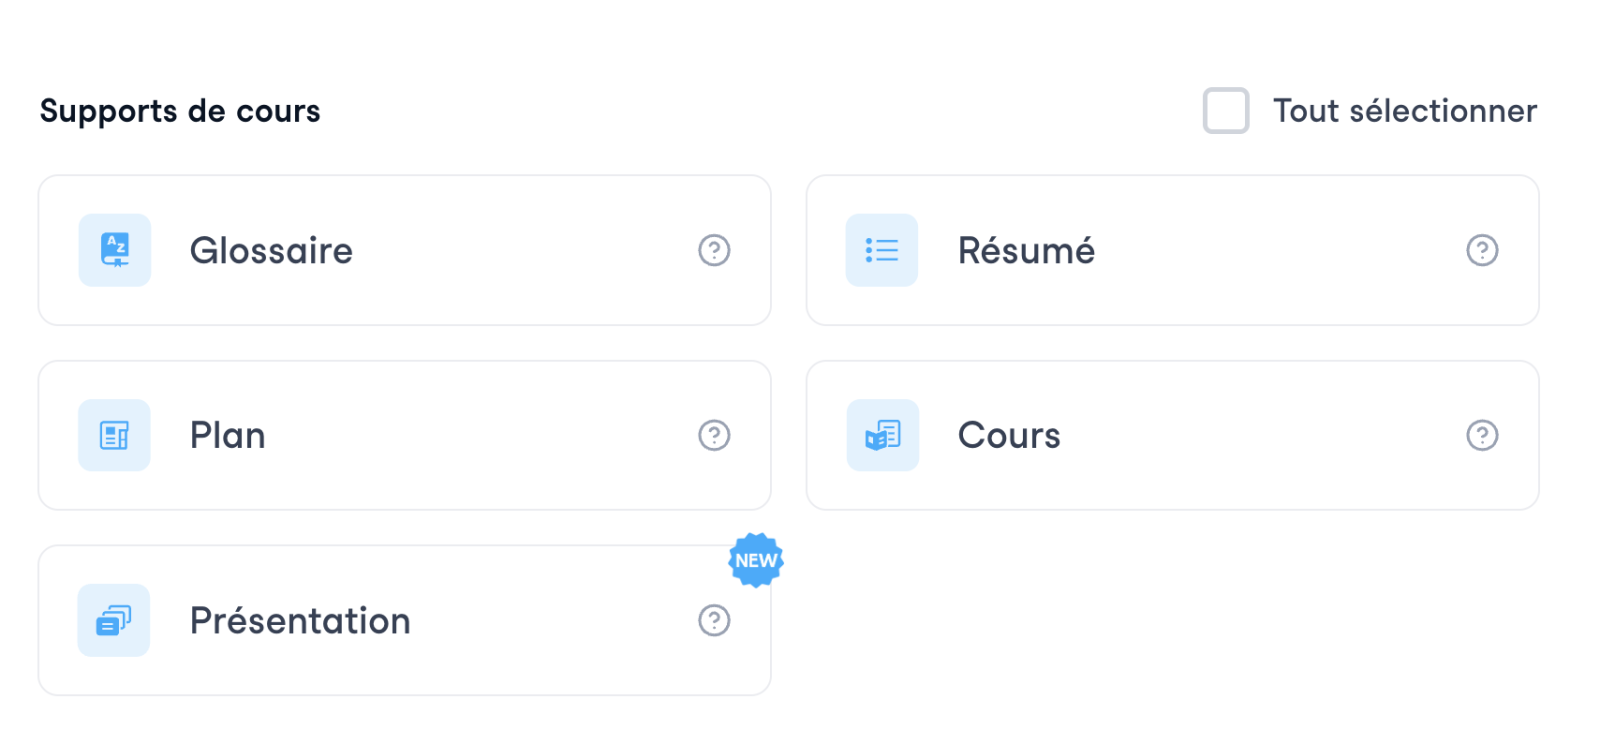
Task: Click the Présentation slides icon
Action: click(x=115, y=621)
